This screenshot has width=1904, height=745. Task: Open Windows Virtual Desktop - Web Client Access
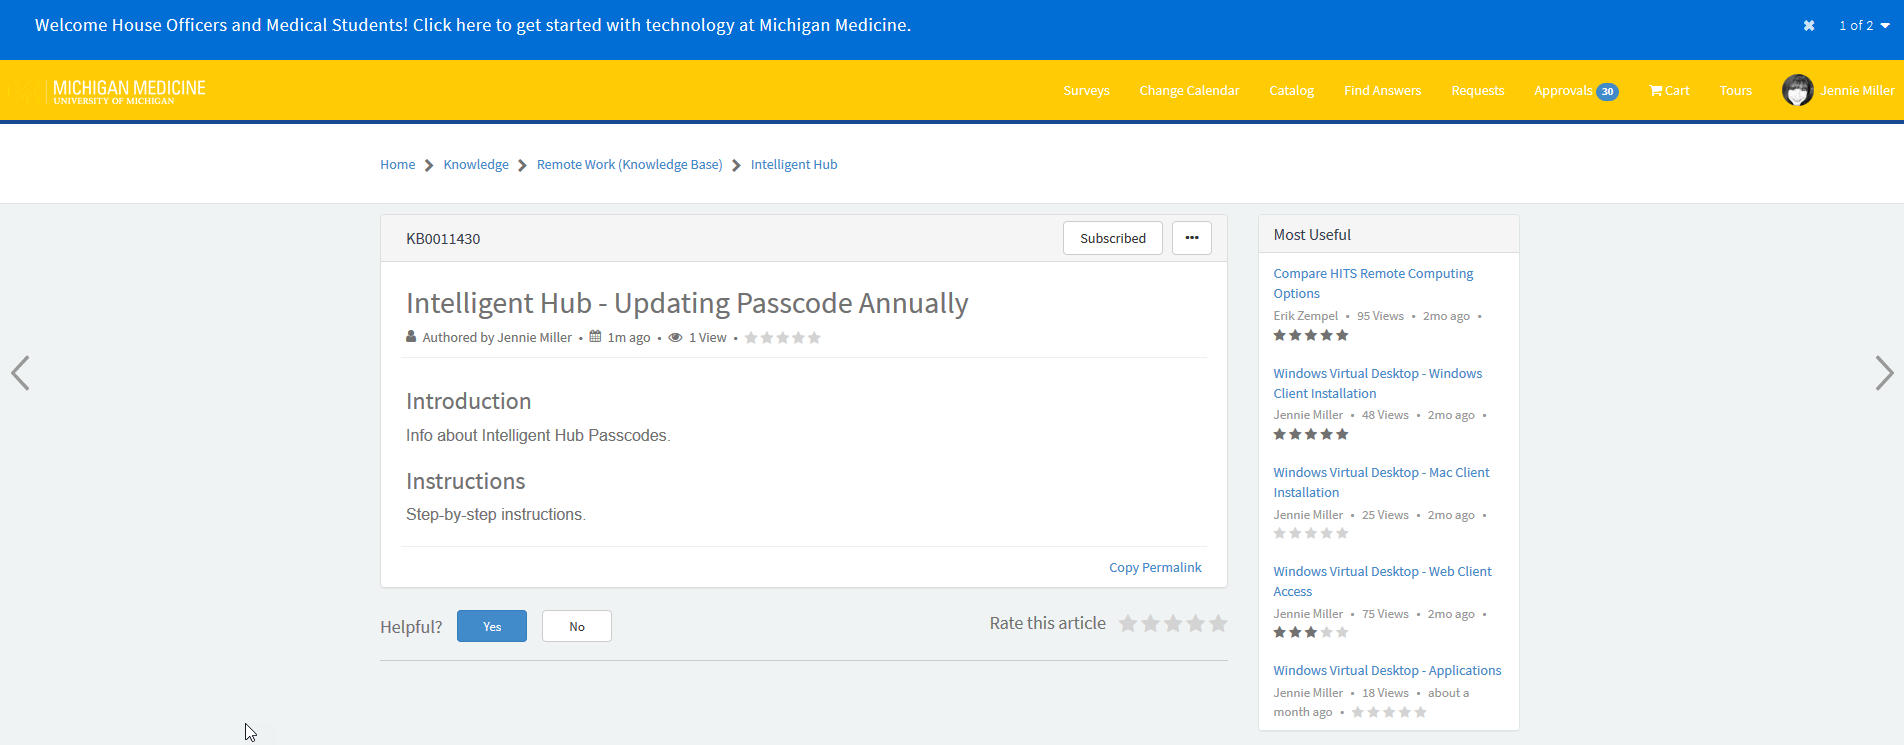1382,582
